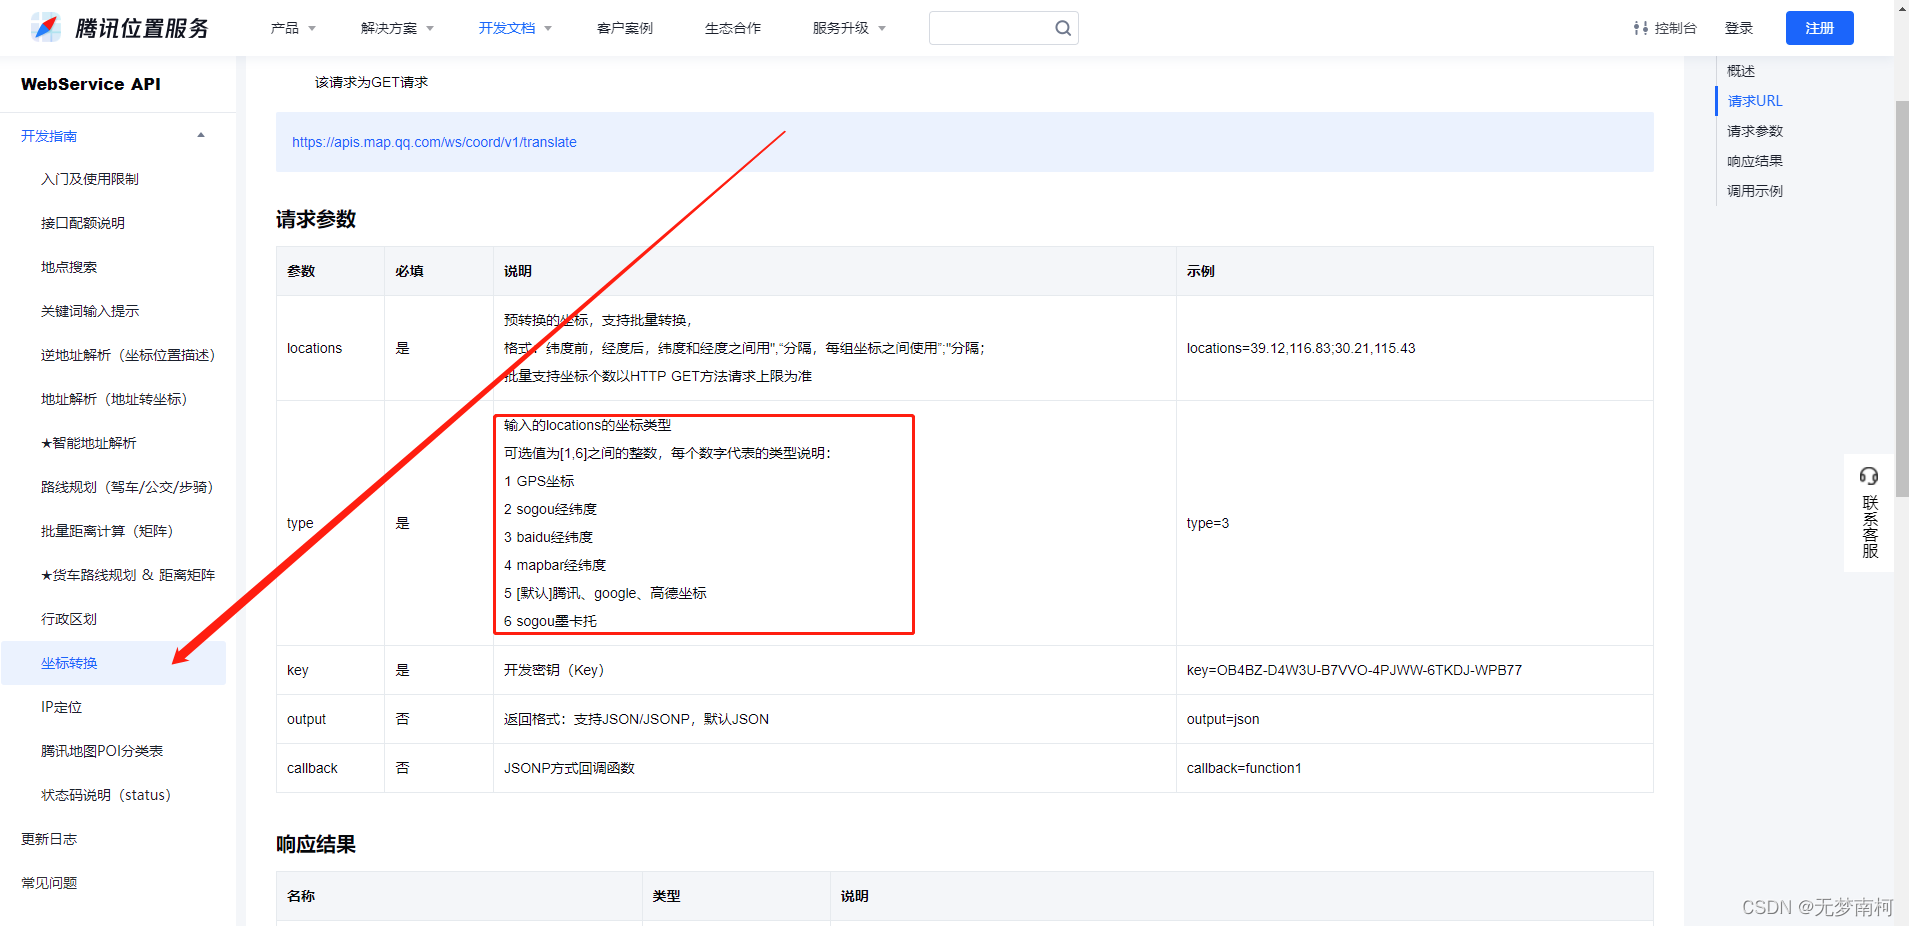
Task: Open 行政区划 sidebar entry
Action: click(69, 619)
